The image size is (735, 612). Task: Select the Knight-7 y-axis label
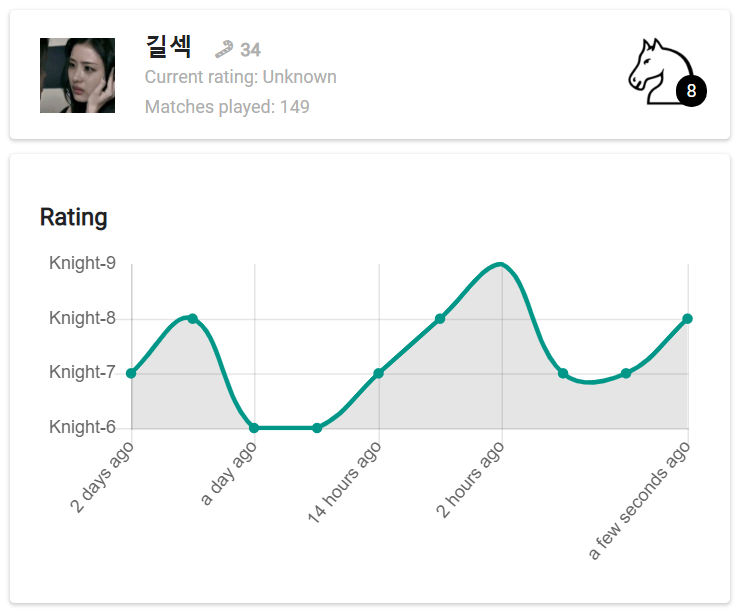coord(82,373)
